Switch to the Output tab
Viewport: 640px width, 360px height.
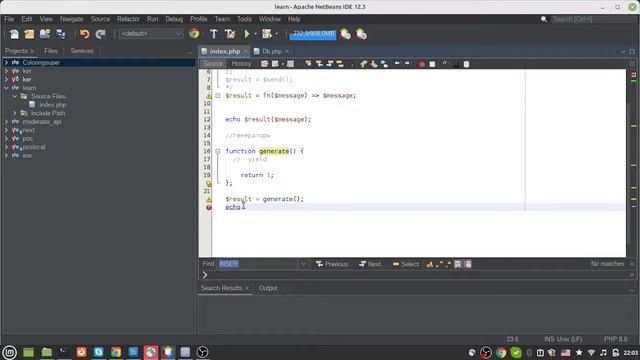268,288
